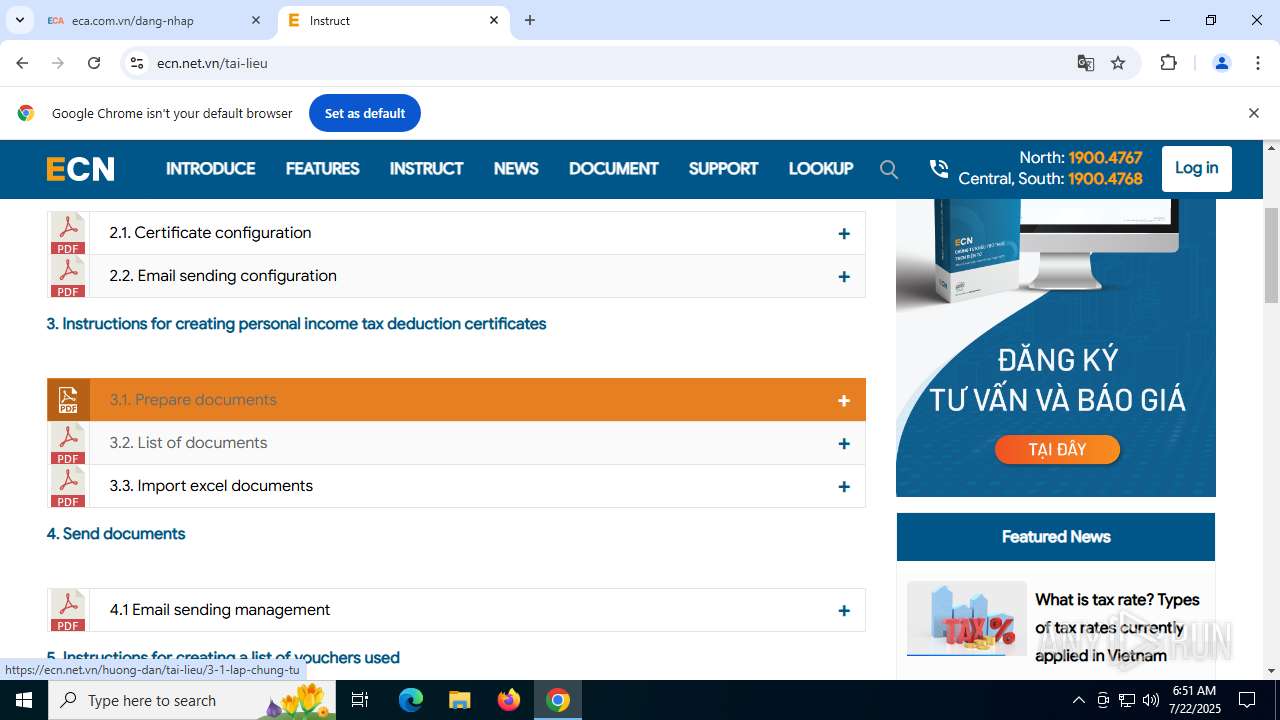Open the Chrome profile avatar
This screenshot has width=1280, height=720.
tap(1221, 63)
